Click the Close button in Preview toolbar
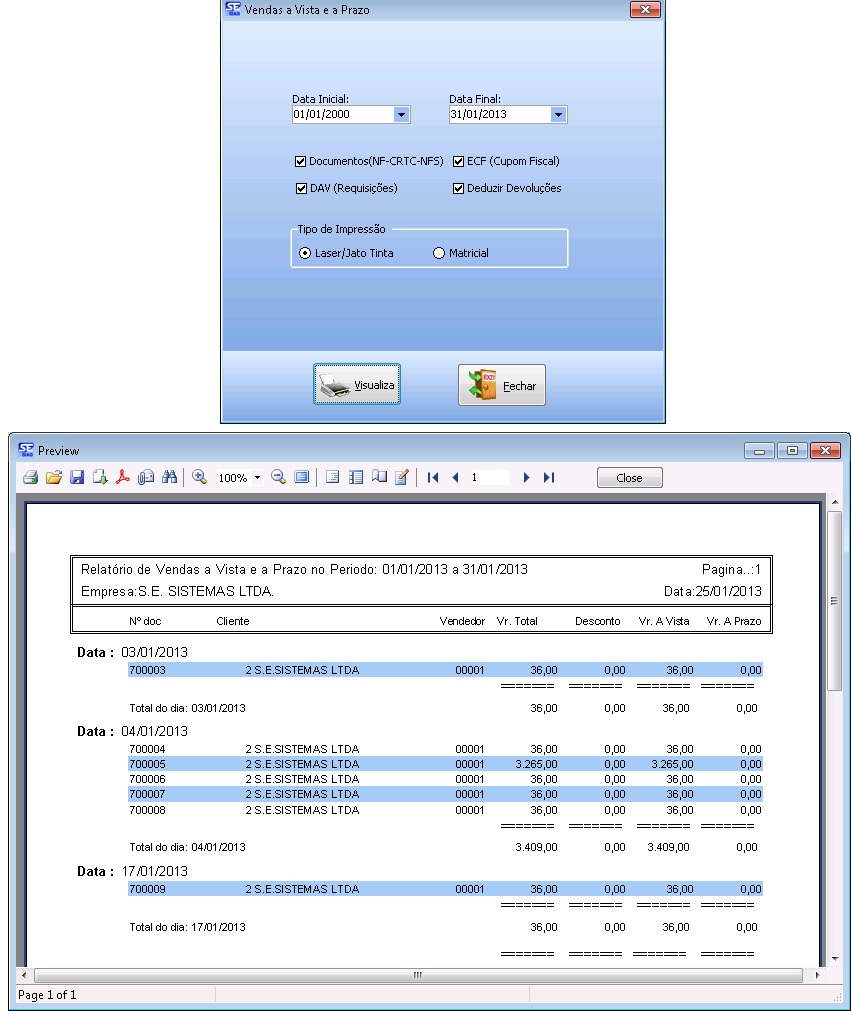This screenshot has height=1016, width=852. click(x=629, y=478)
